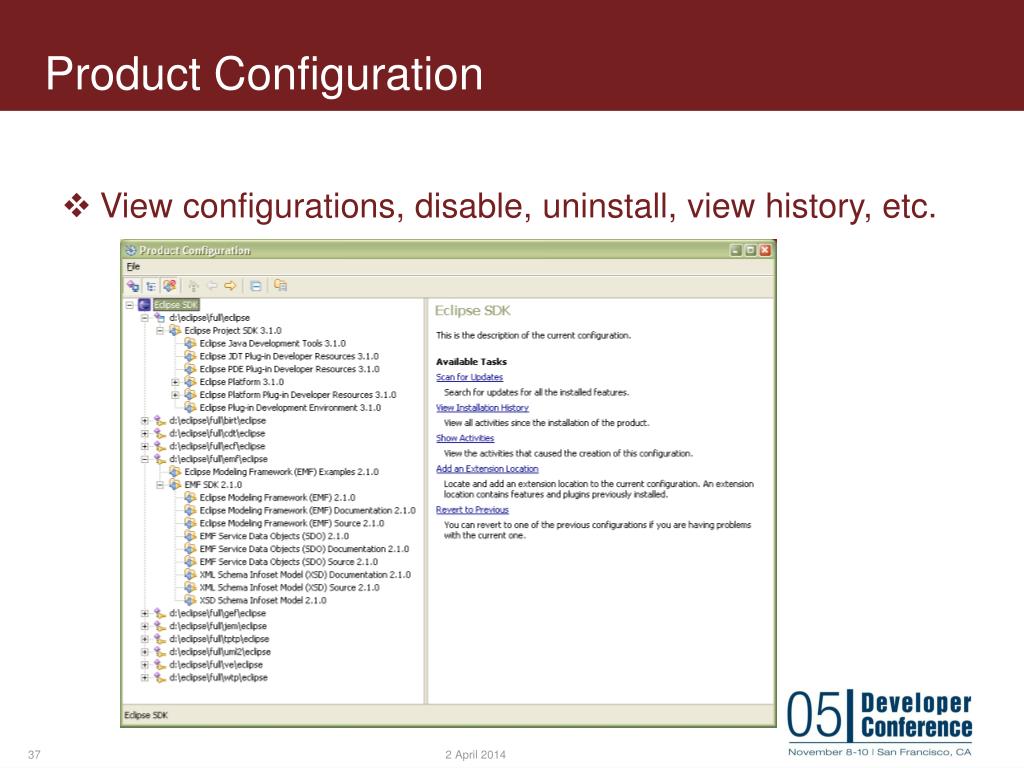Select EMF Service Data Objects (SDO) Source 2.1.0
Screen dimensions: 1024x768
pyautogui.click(x=289, y=562)
